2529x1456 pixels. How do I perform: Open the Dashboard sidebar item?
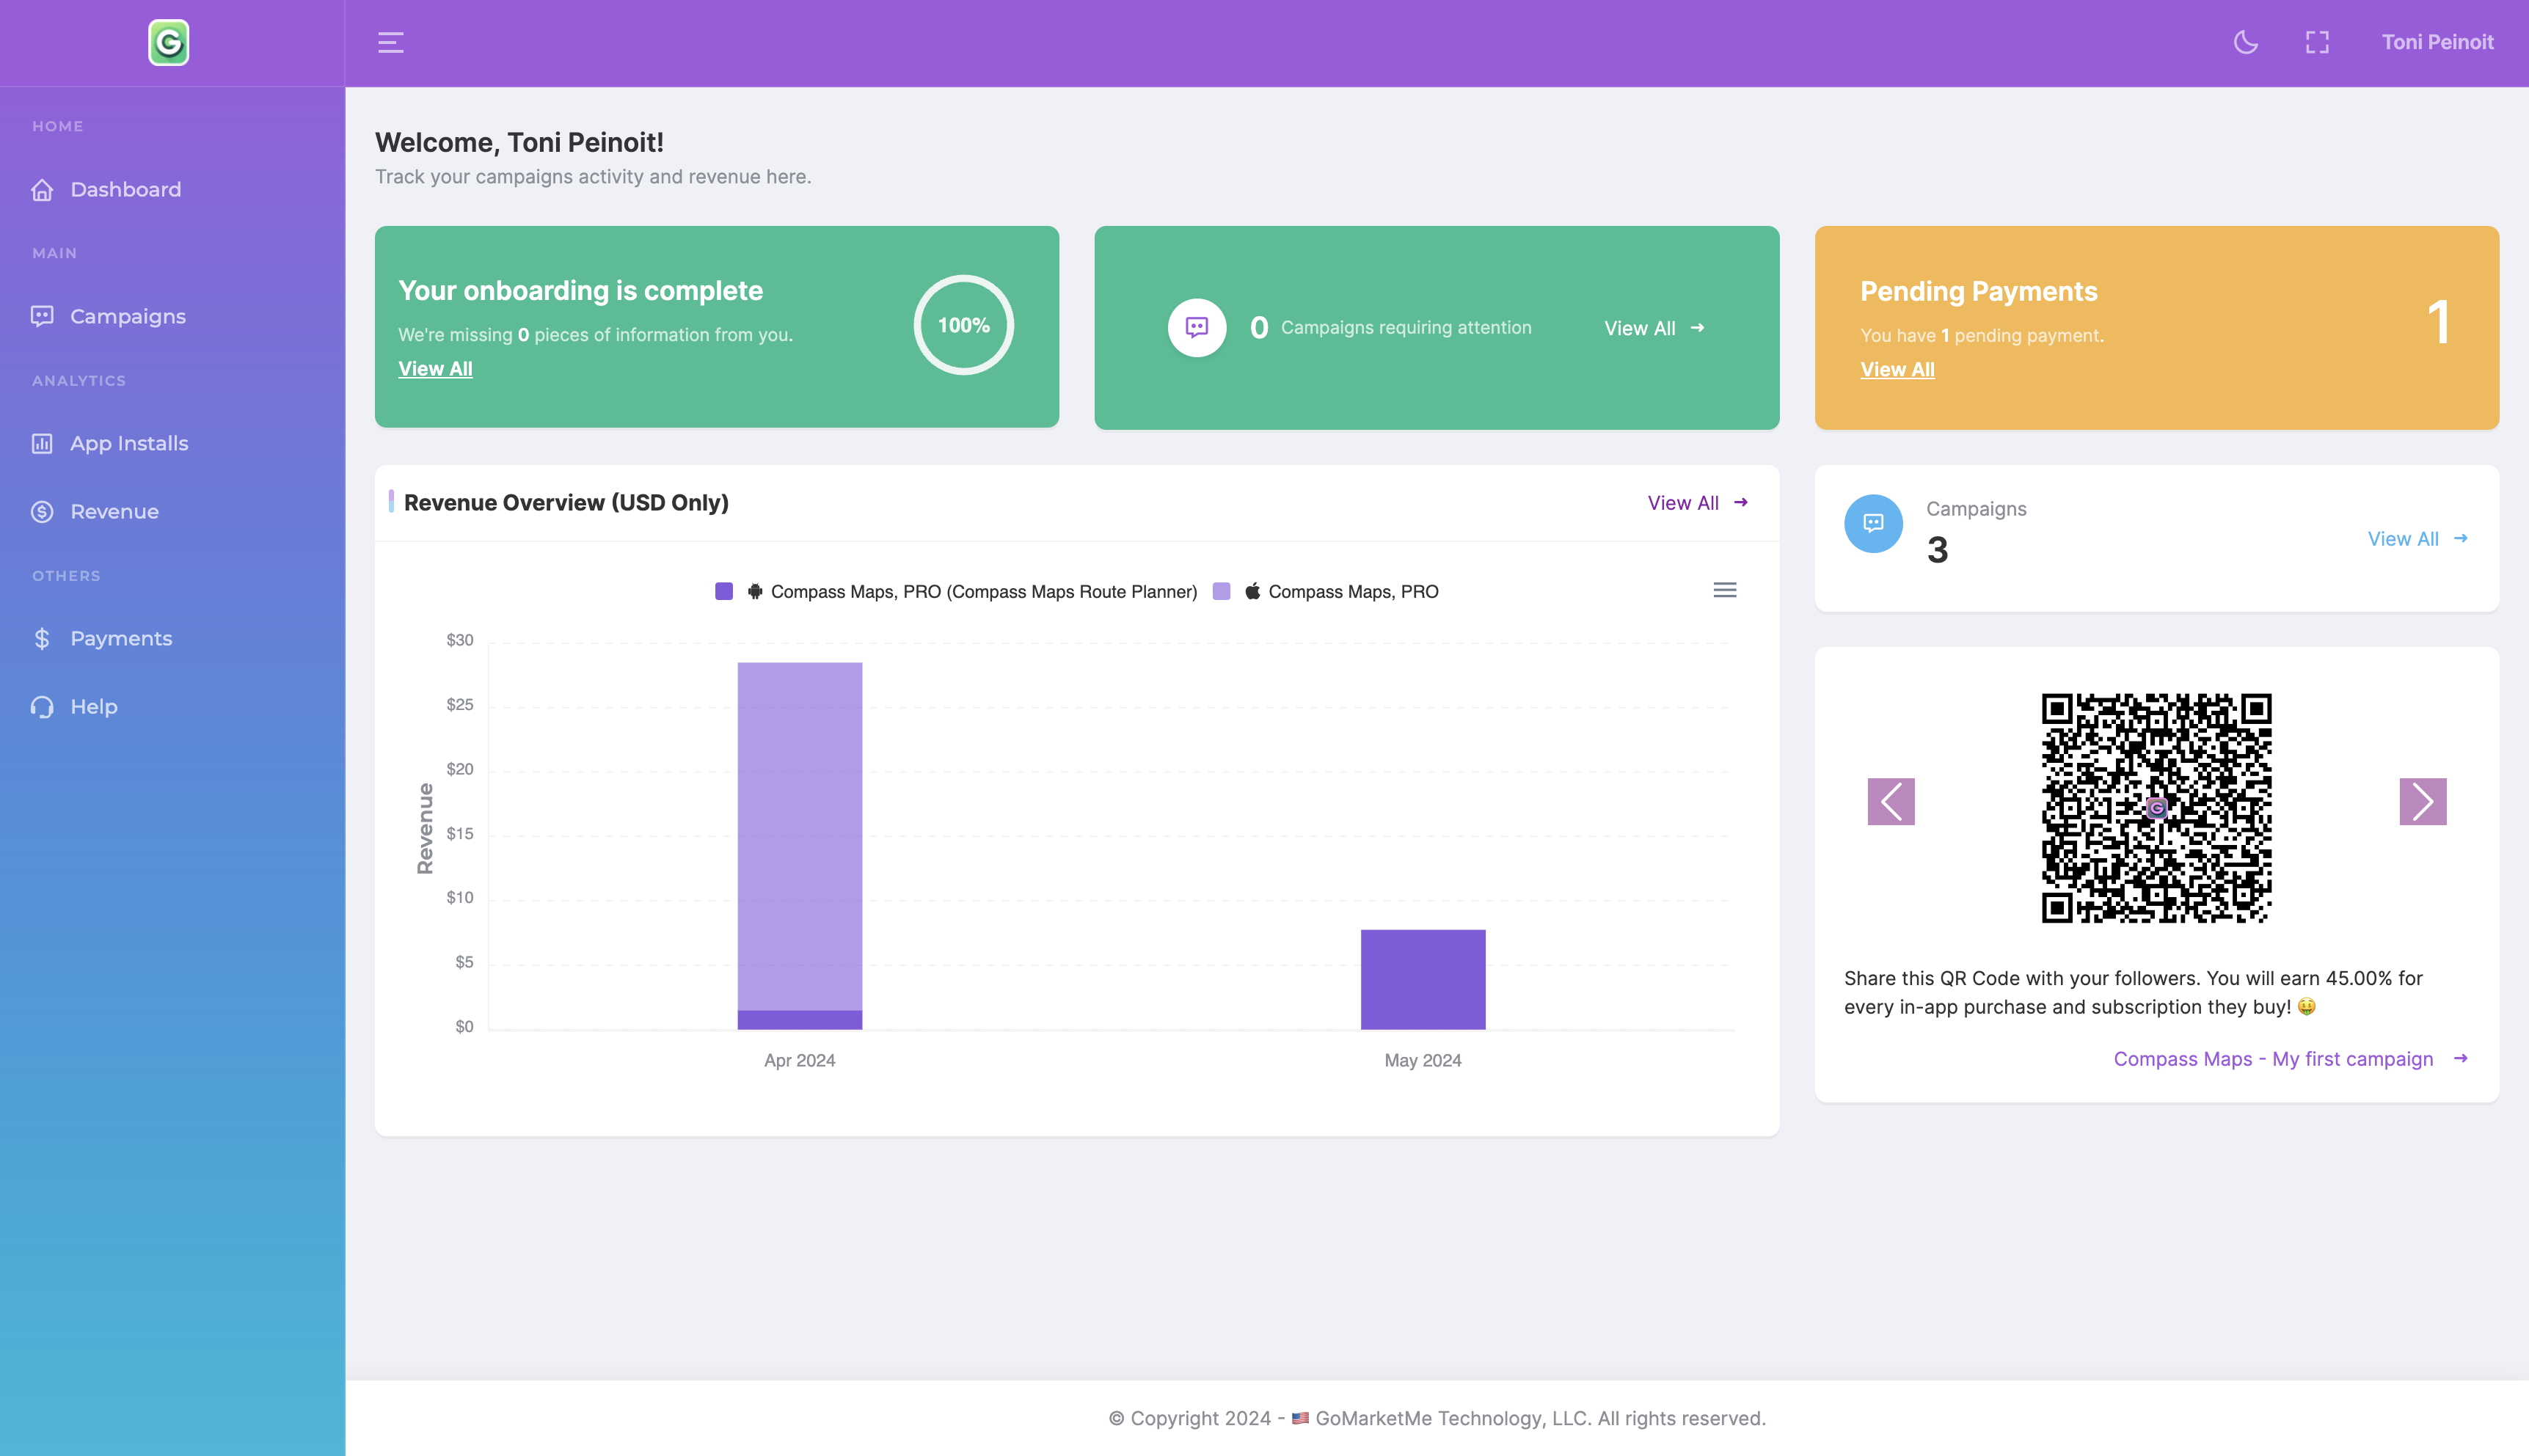click(125, 189)
